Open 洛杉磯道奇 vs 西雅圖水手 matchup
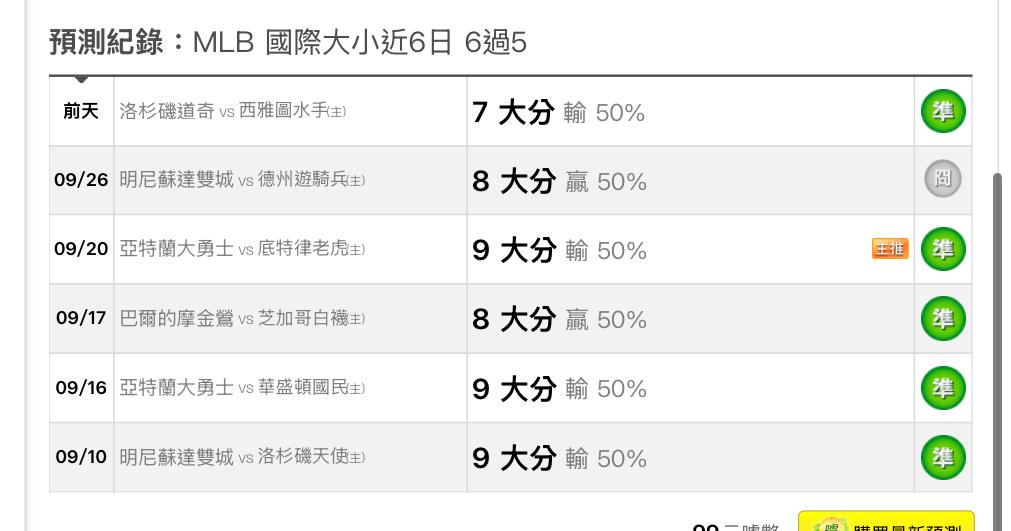Screen dimensions: 1011x531 point(232,111)
